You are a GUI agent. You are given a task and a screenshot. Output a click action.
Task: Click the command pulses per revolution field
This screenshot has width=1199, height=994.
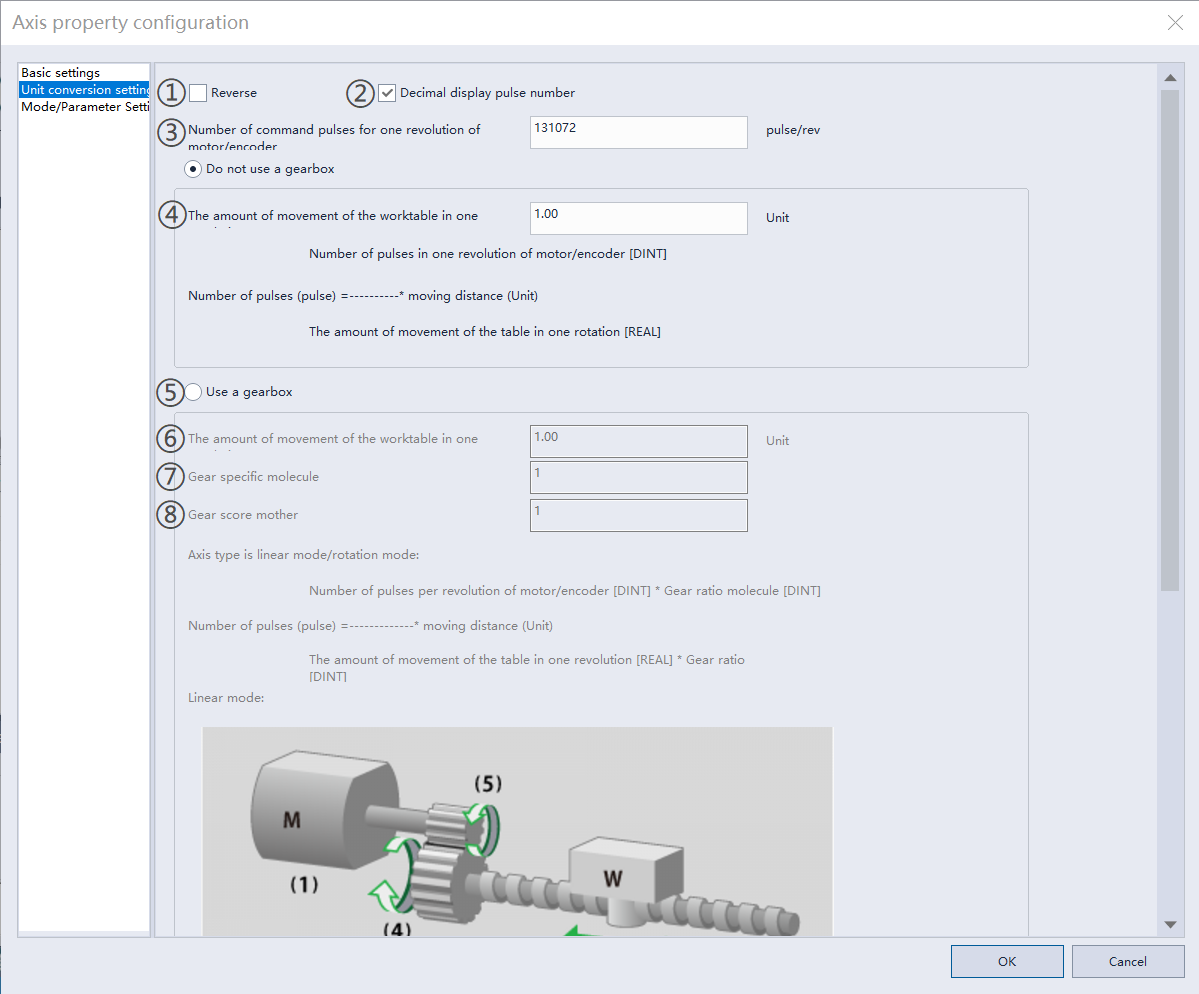(638, 132)
